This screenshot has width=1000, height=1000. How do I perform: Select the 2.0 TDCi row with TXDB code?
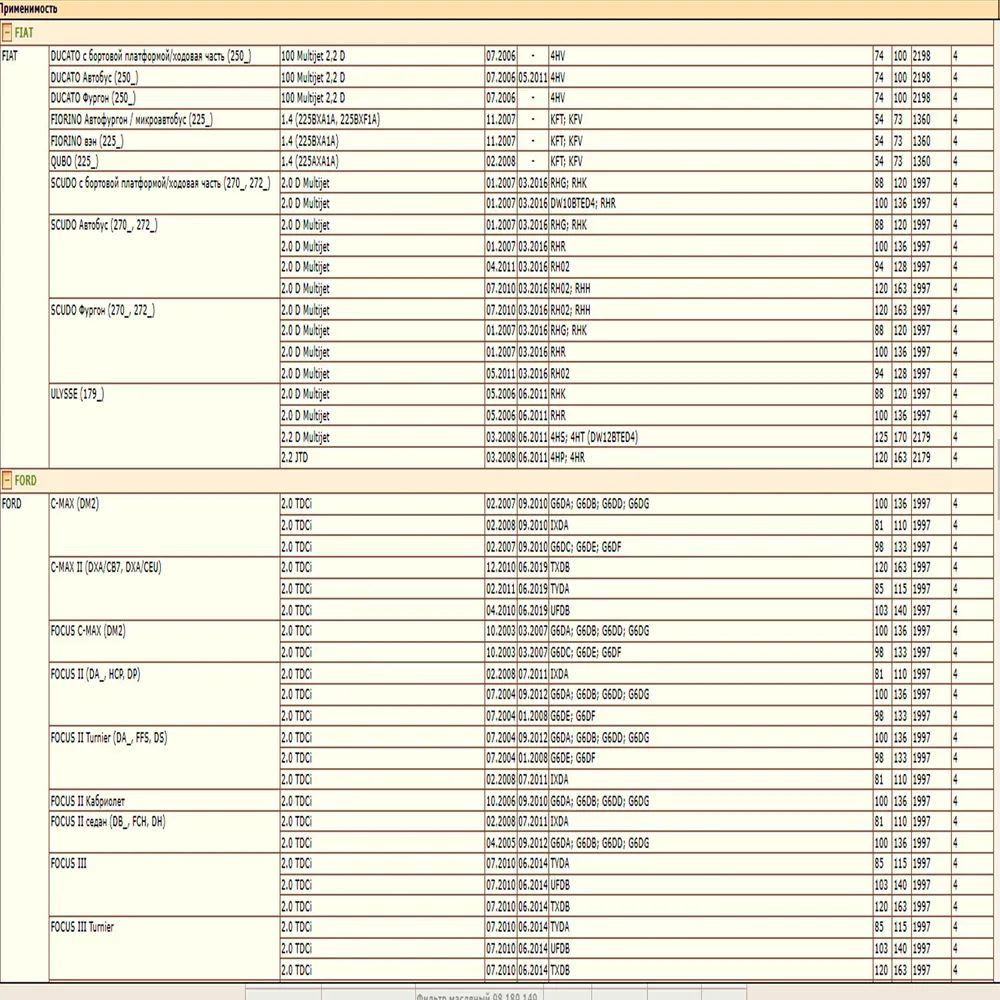point(300,567)
